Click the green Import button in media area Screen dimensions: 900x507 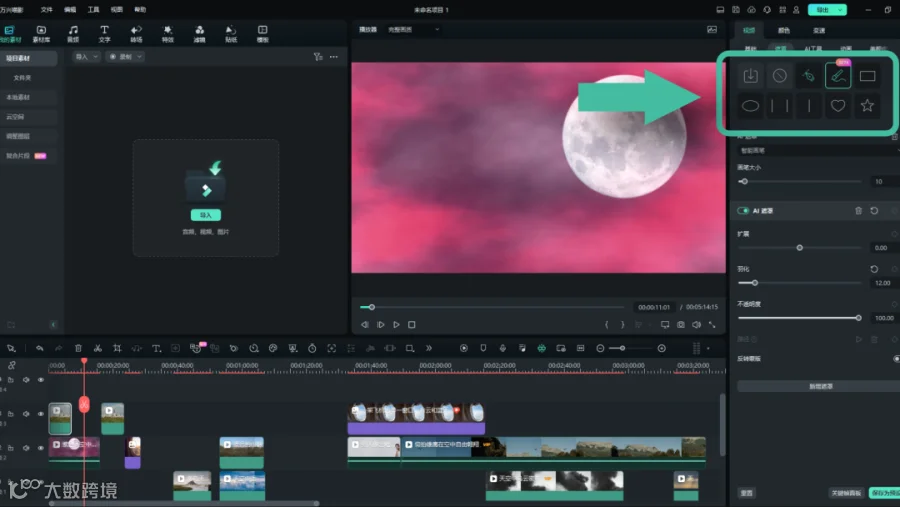(205, 215)
